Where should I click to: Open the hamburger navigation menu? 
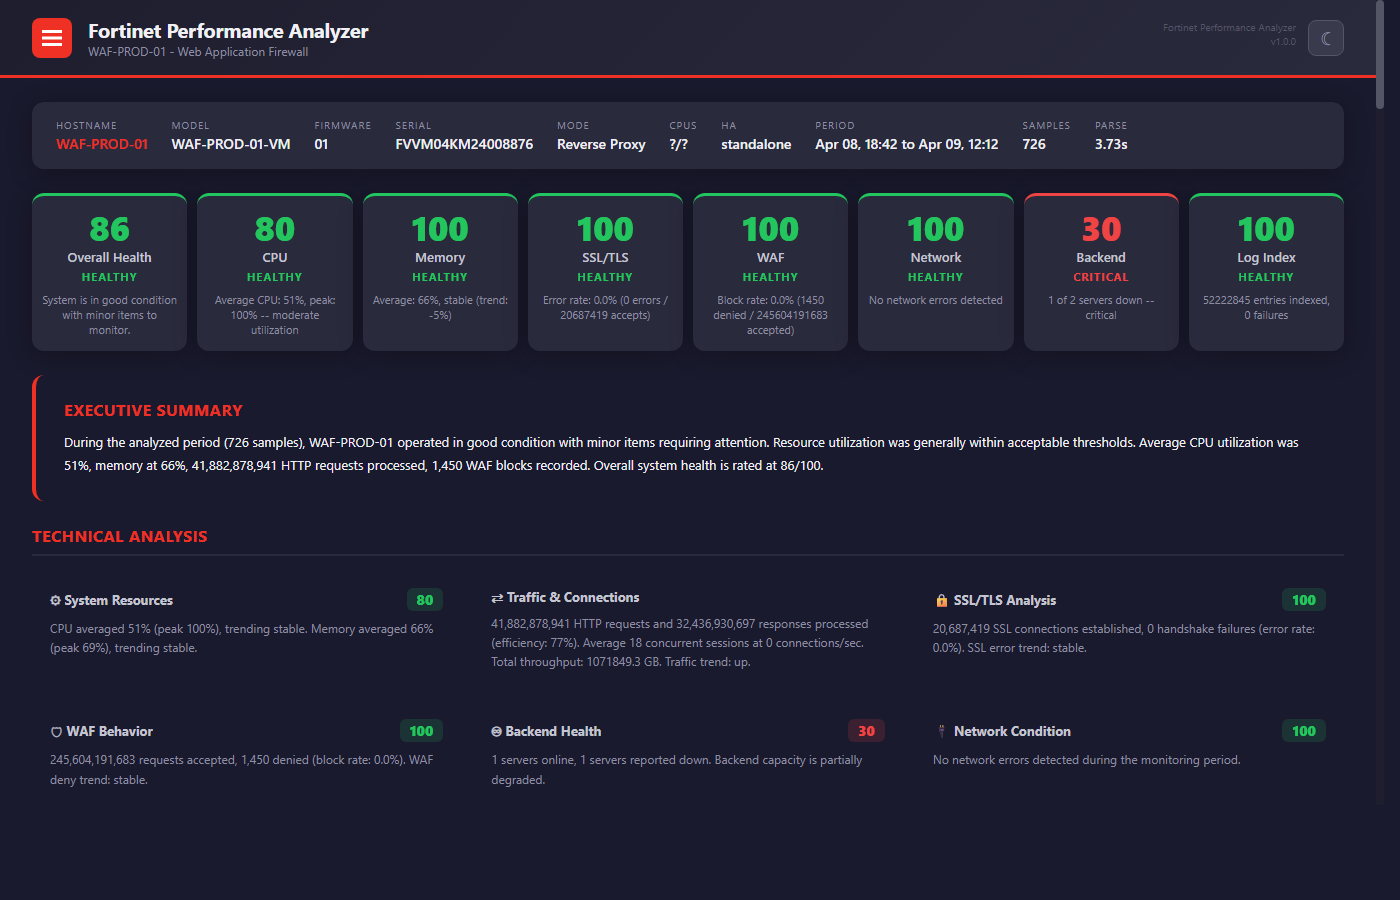(51, 37)
